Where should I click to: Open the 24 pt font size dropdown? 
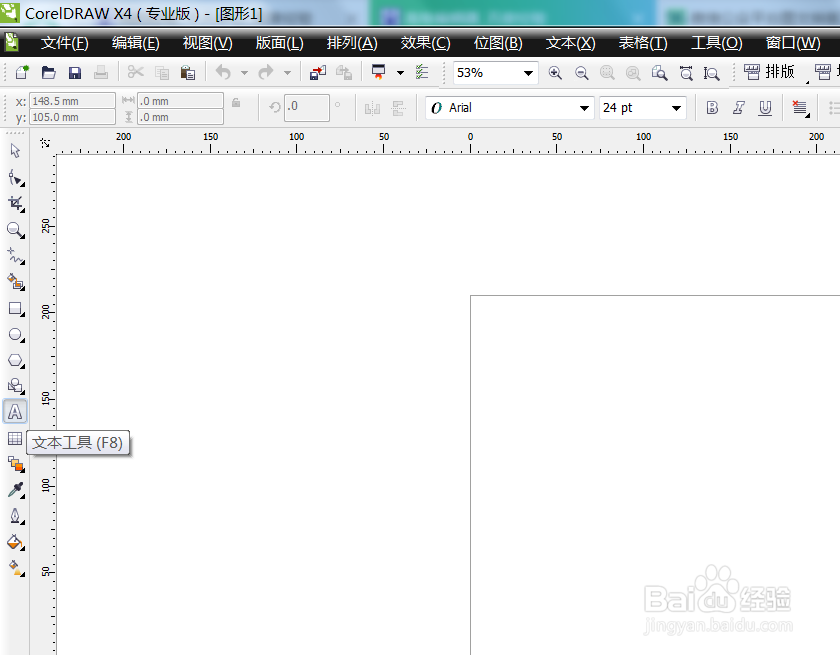(677, 108)
